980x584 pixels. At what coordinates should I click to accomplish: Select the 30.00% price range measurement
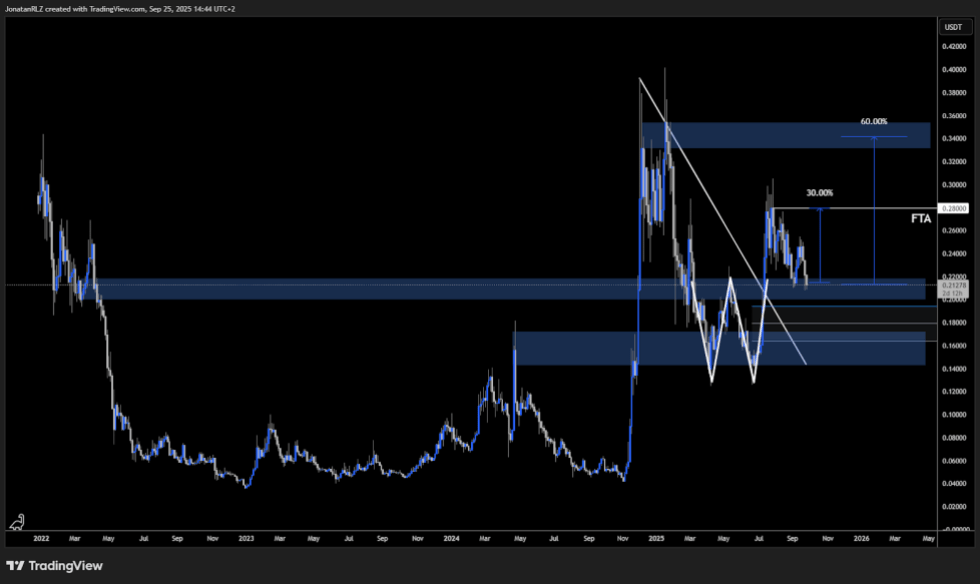pos(819,193)
